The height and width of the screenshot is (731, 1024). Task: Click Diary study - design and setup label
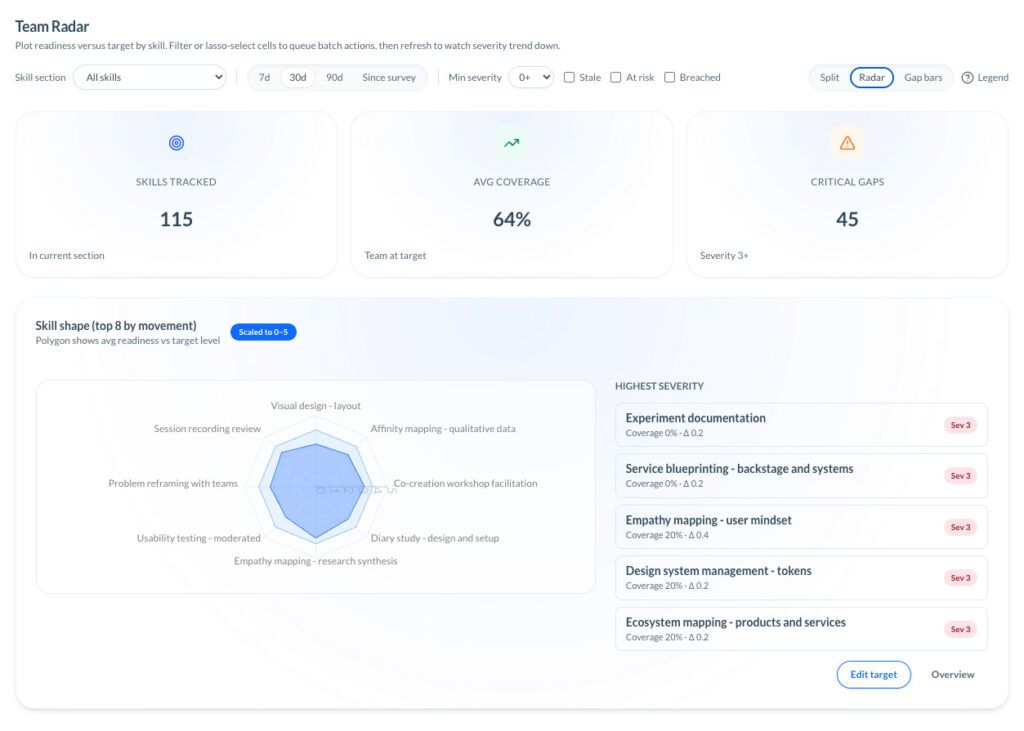coord(434,538)
